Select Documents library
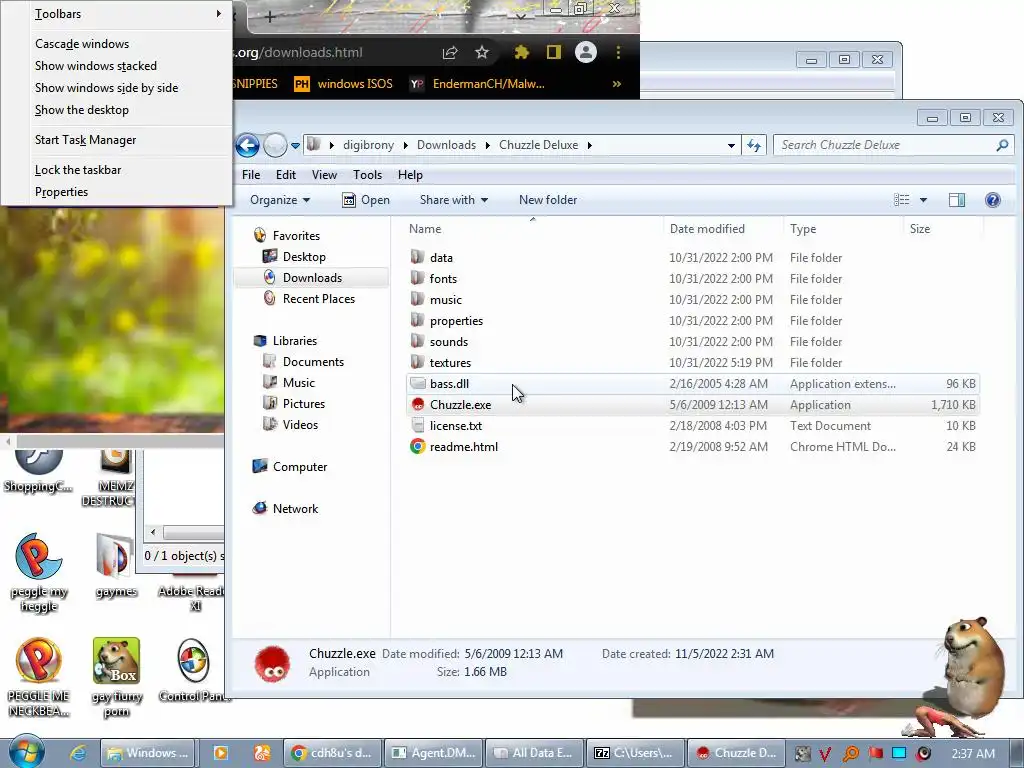The image size is (1024, 768). pyautogui.click(x=313, y=362)
